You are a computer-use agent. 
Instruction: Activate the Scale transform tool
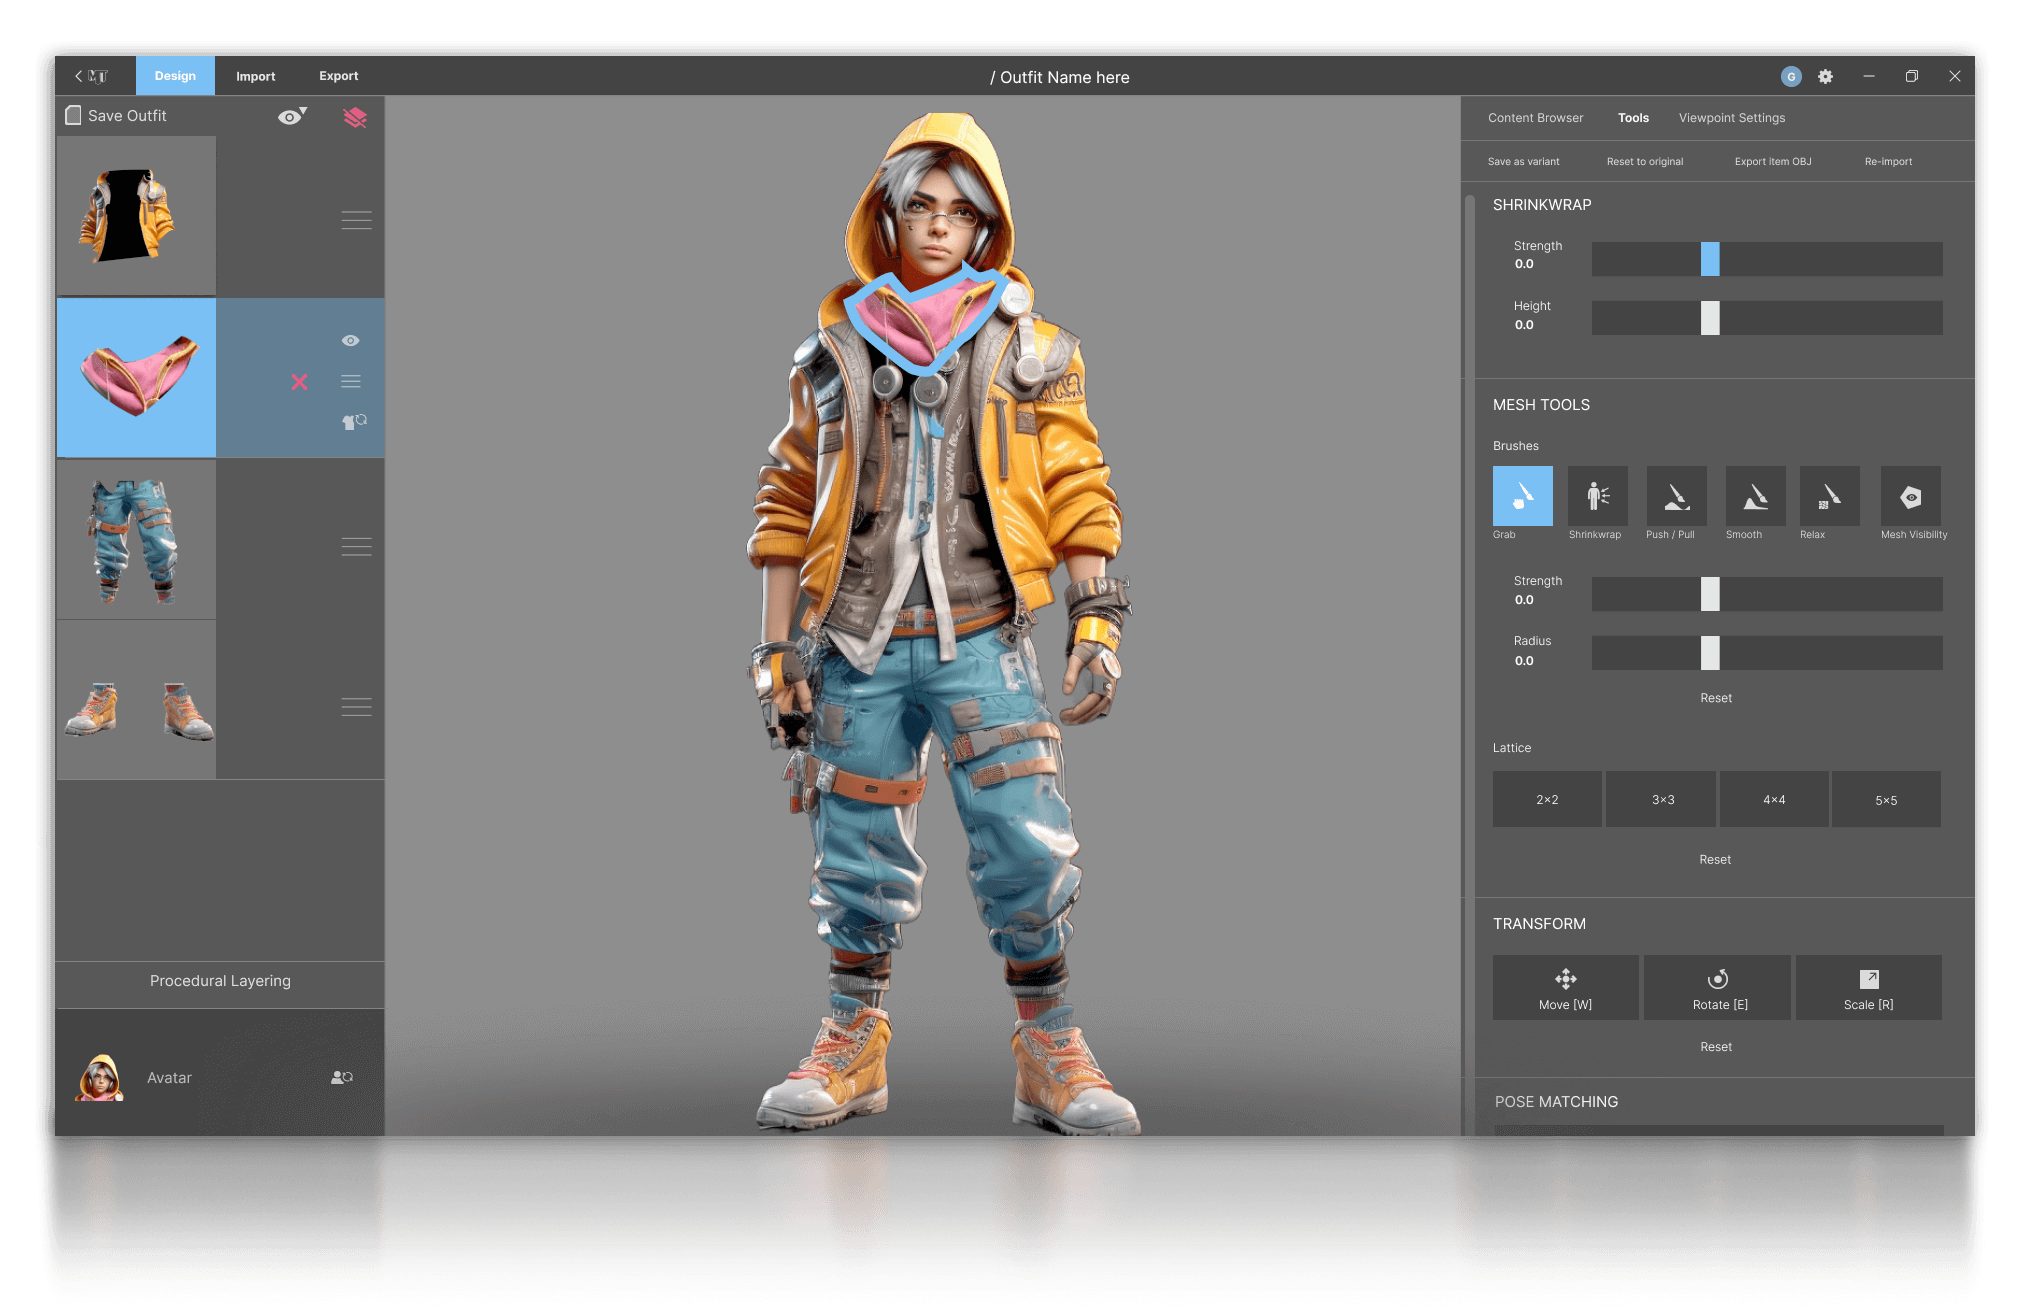(1868, 987)
